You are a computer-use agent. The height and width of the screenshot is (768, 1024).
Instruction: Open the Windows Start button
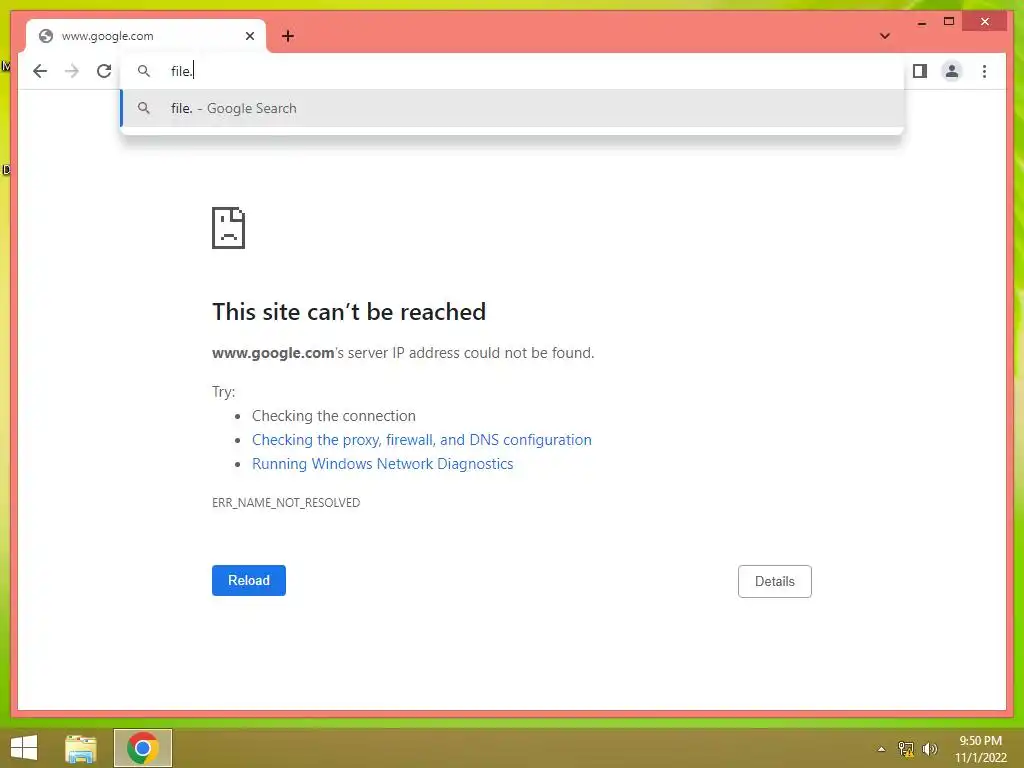click(x=24, y=748)
